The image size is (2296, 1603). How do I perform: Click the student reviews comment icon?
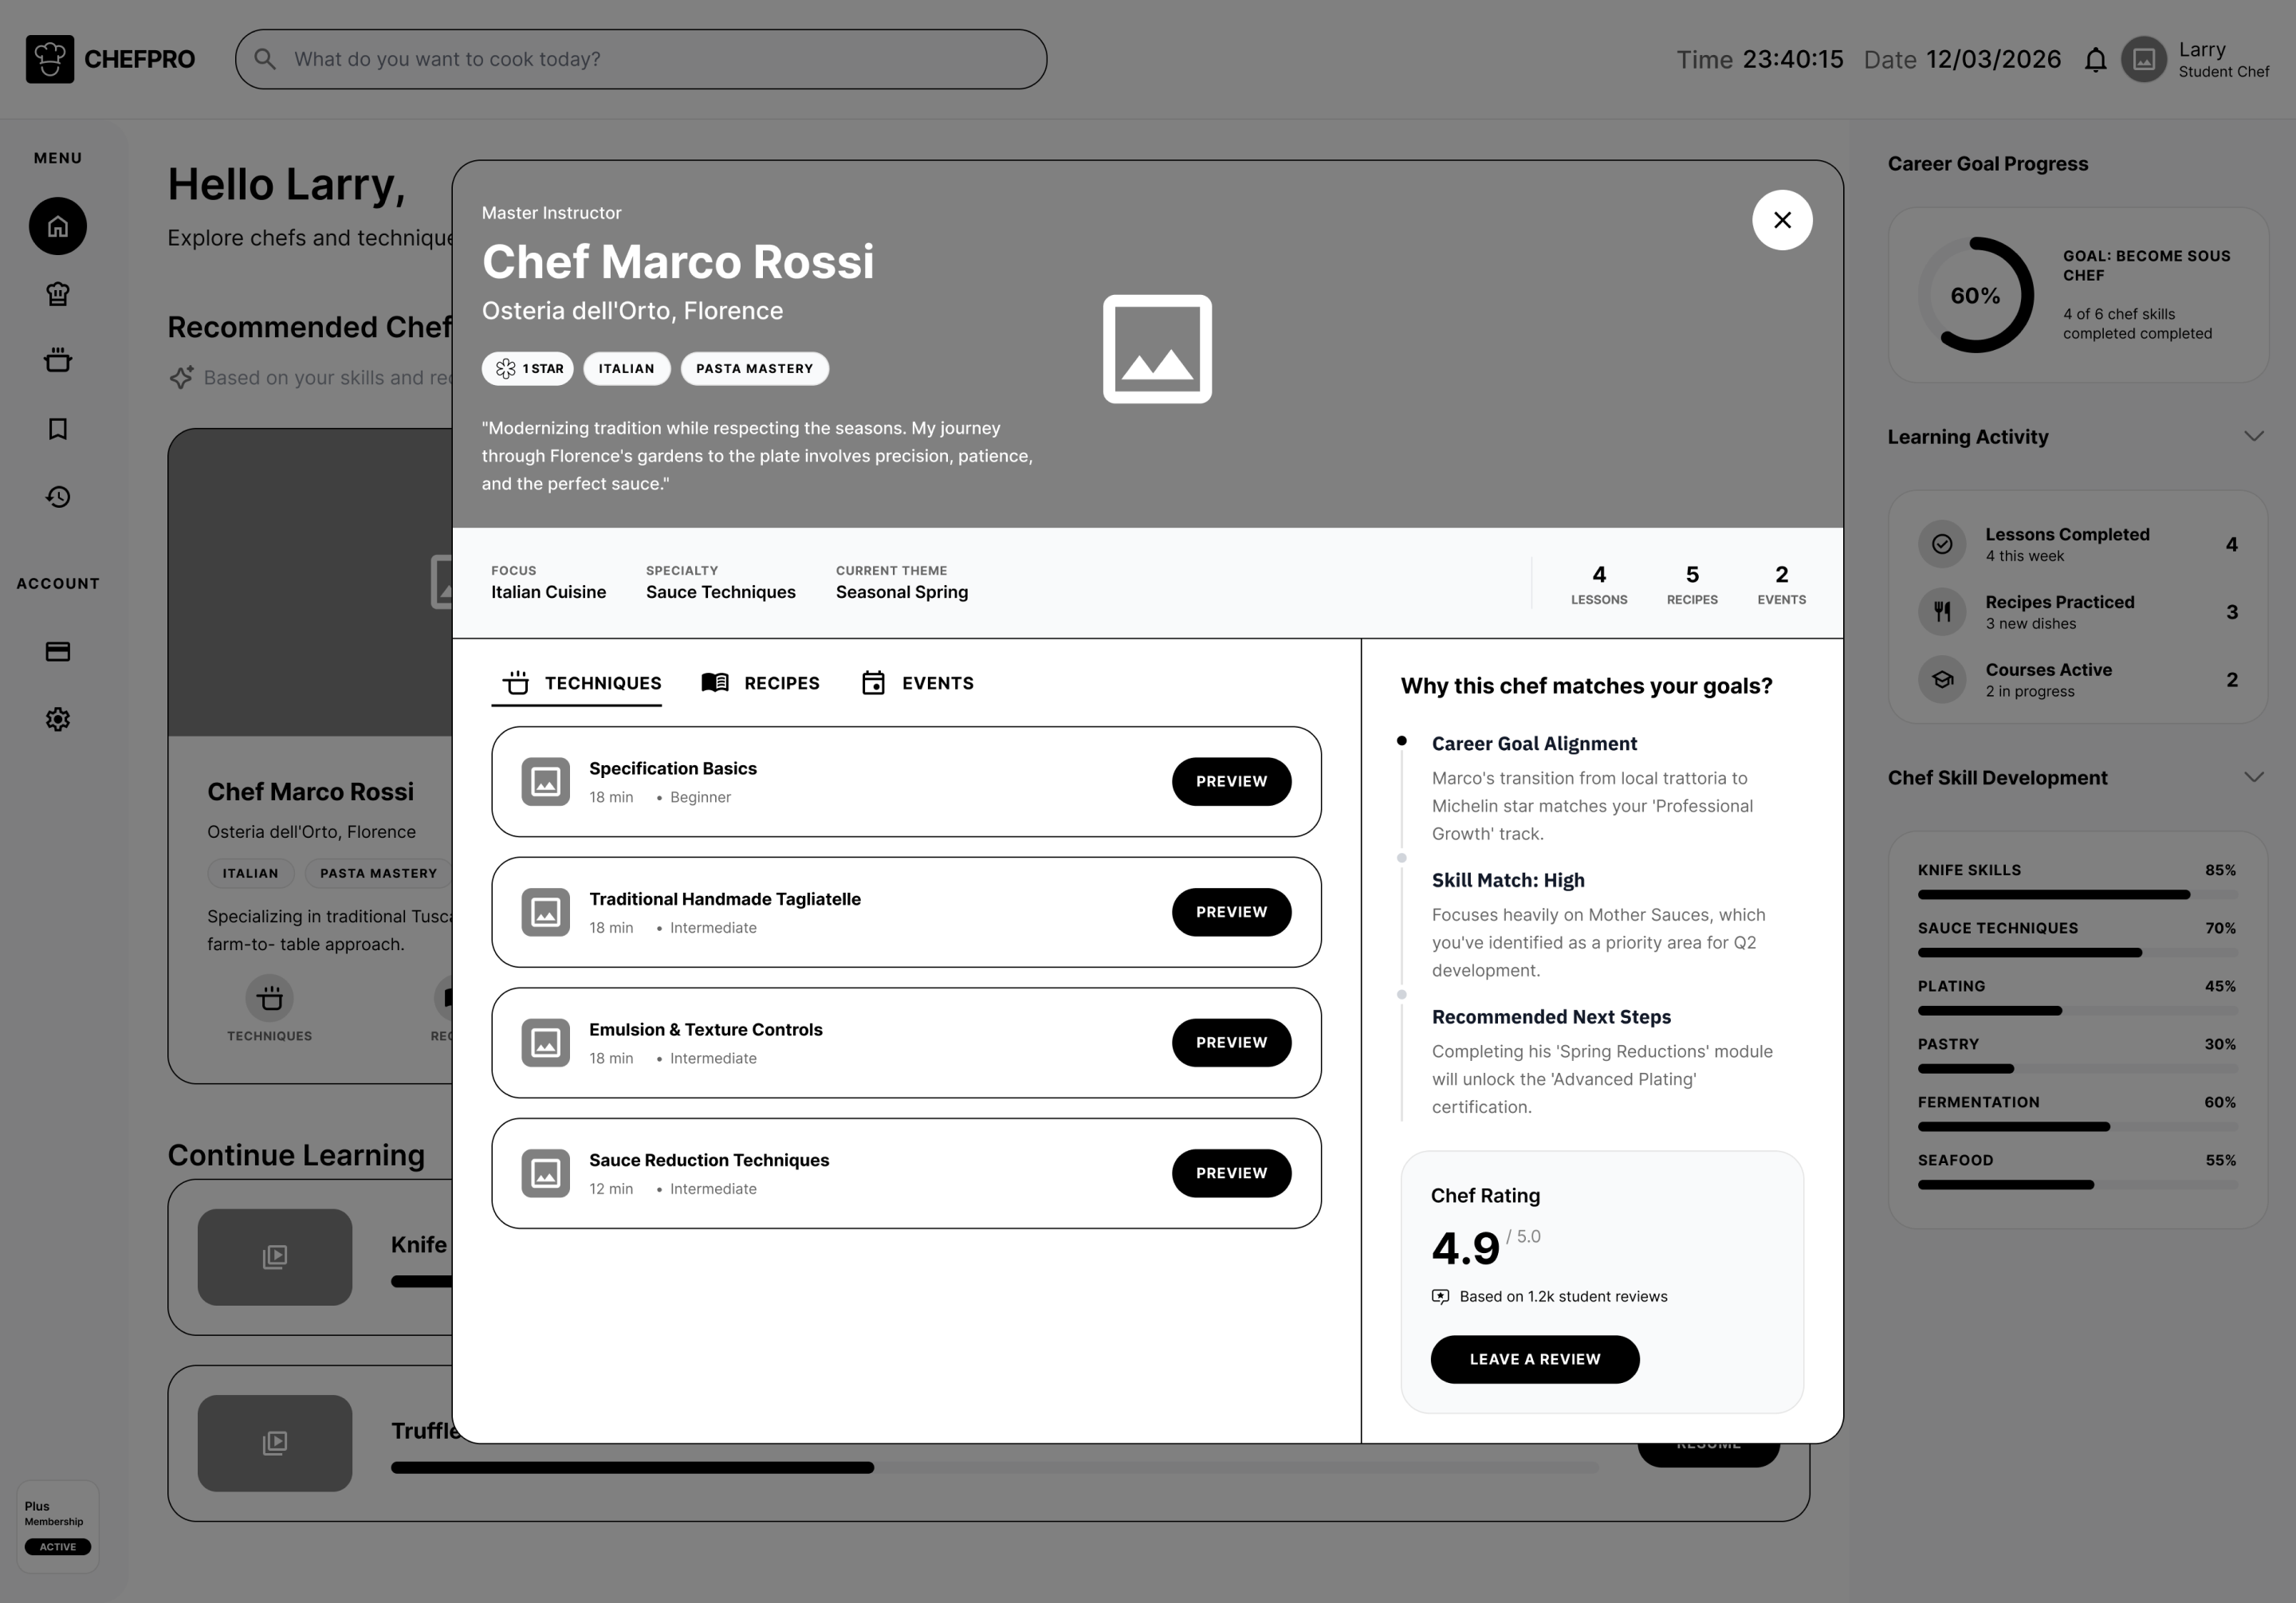[1440, 1297]
